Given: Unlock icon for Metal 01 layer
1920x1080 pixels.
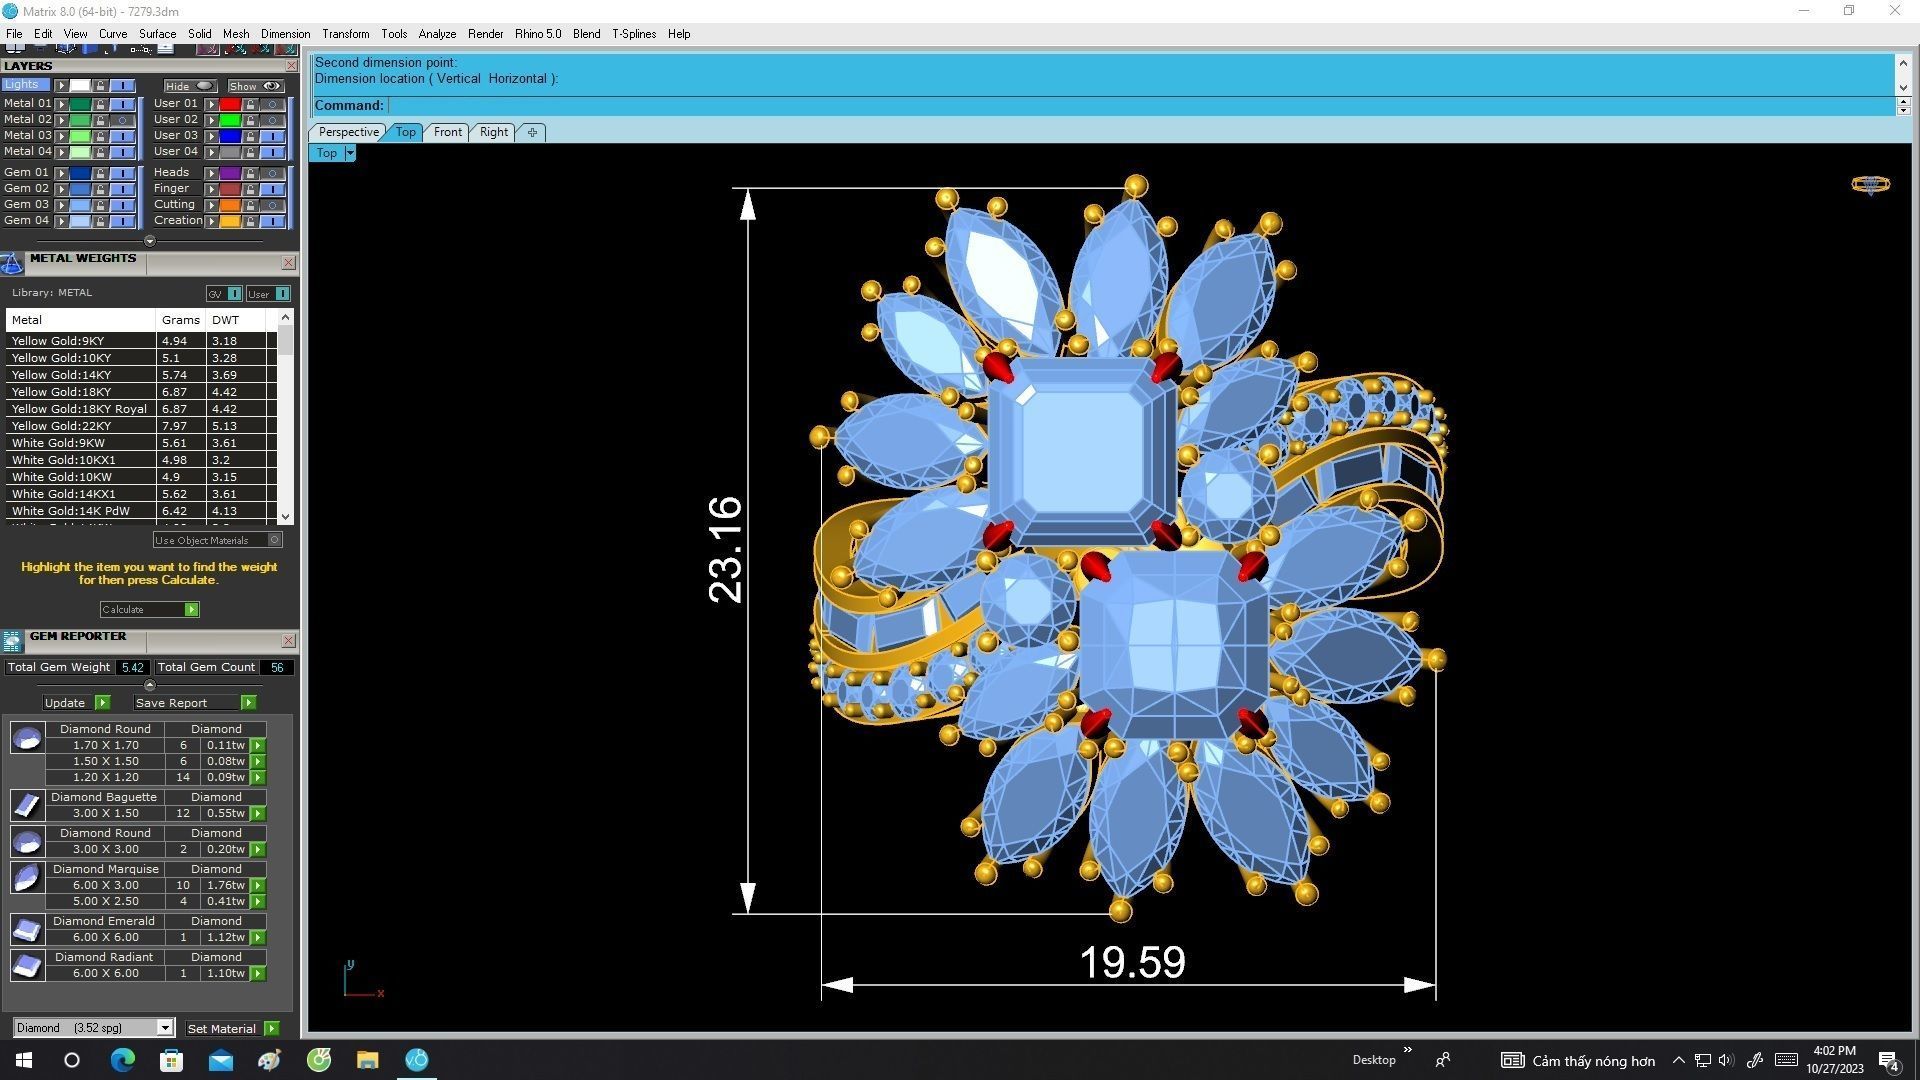Looking at the screenshot, I should [100, 104].
